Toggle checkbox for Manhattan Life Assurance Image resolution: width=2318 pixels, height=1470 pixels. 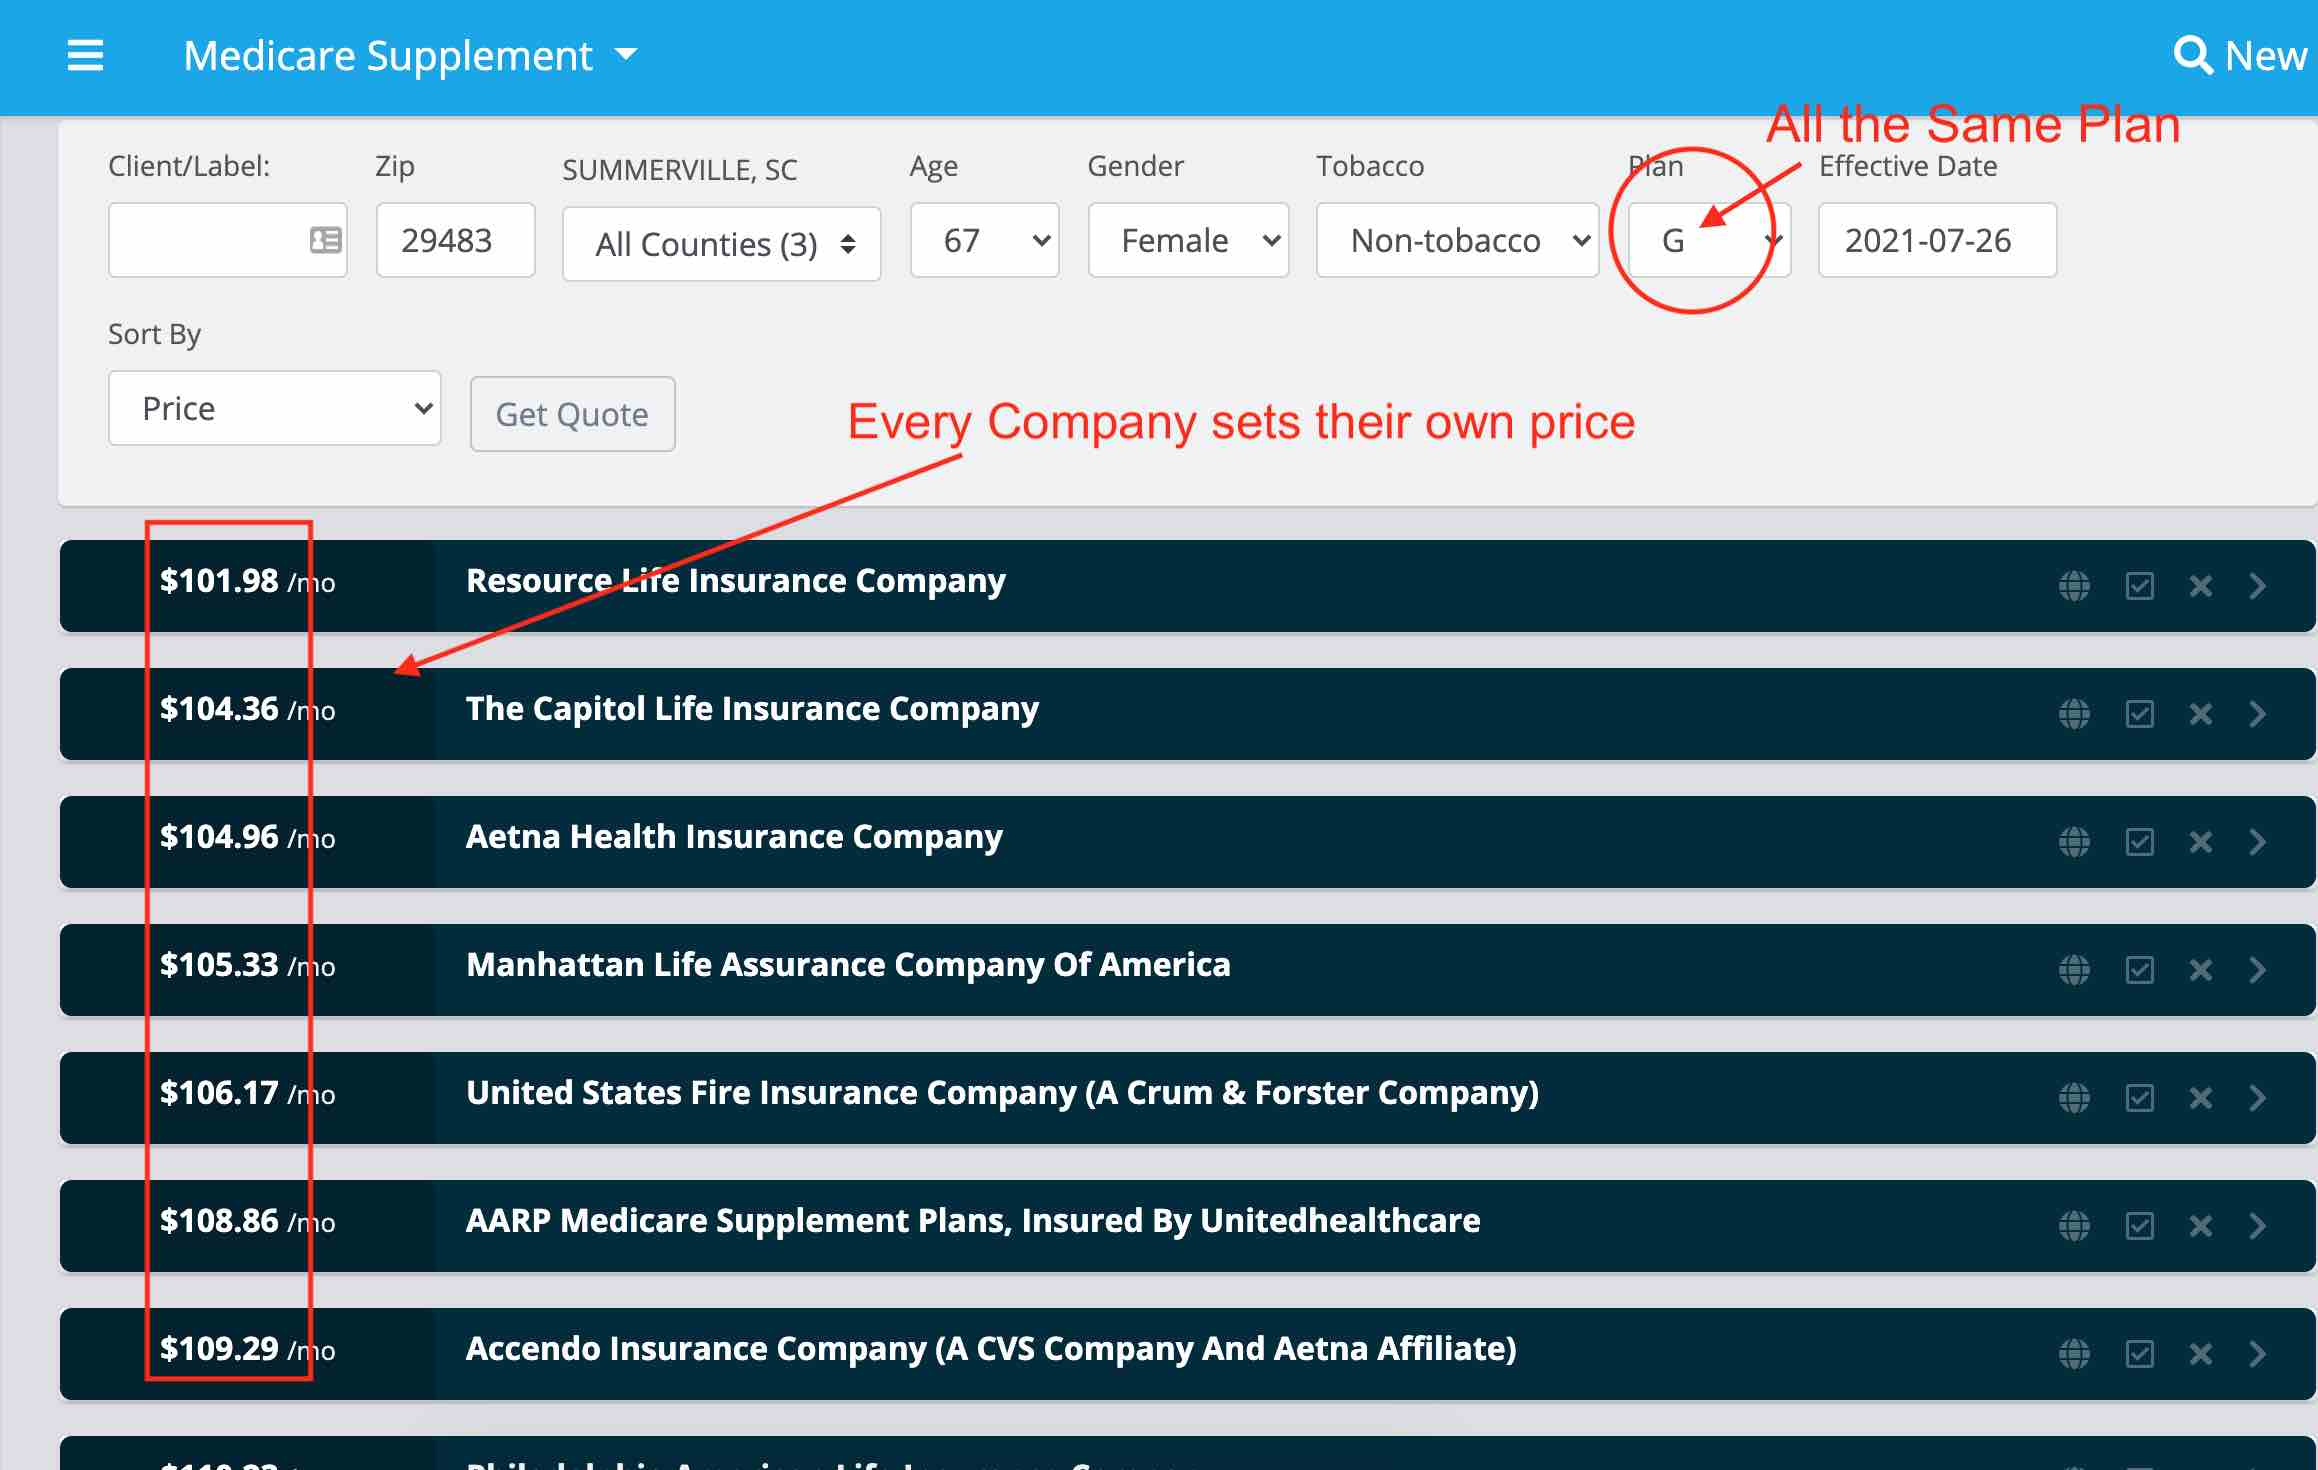[2139, 970]
